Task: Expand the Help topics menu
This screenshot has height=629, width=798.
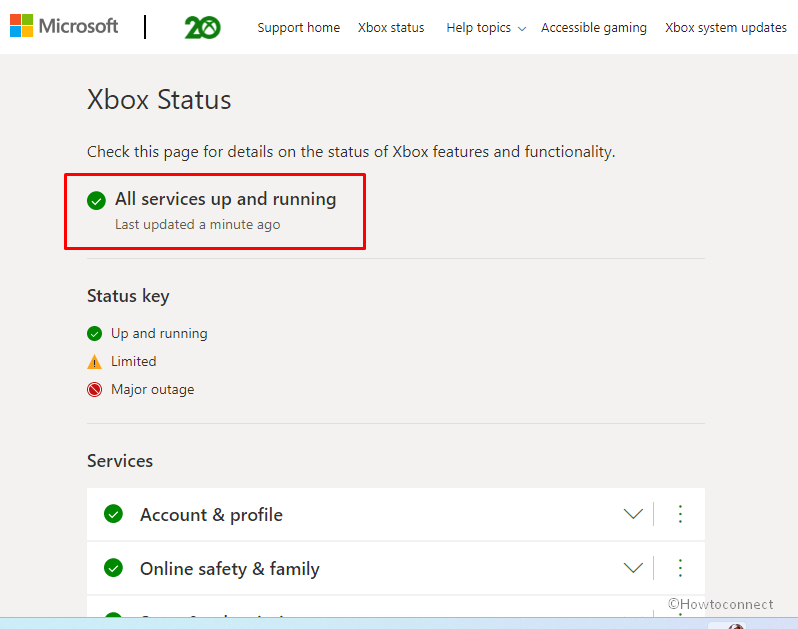Action: 486,27
